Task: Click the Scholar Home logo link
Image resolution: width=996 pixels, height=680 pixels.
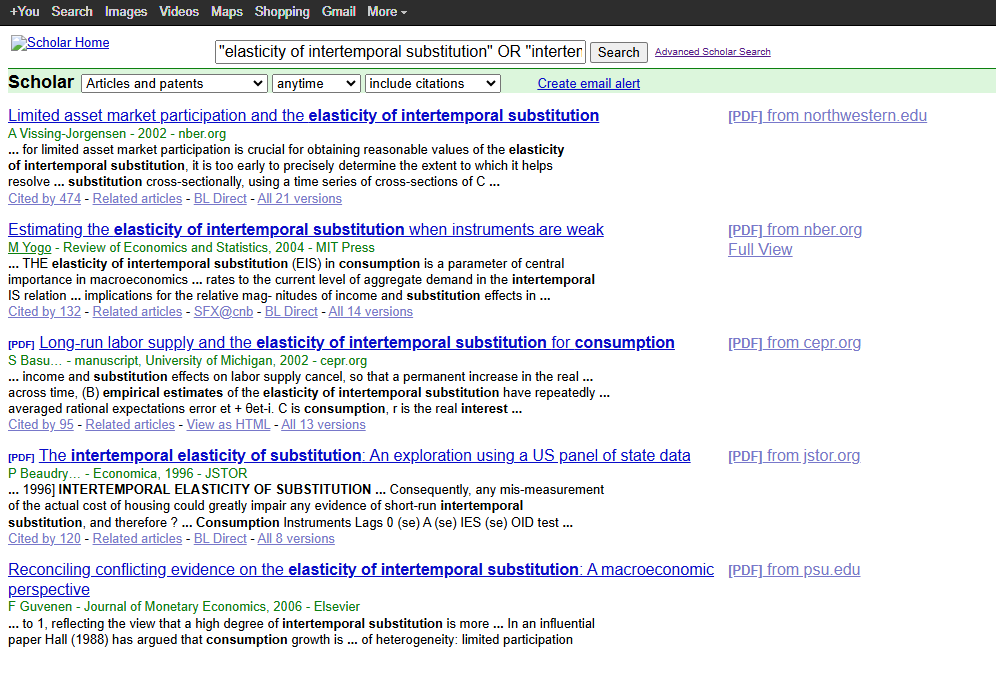Action: (x=60, y=43)
